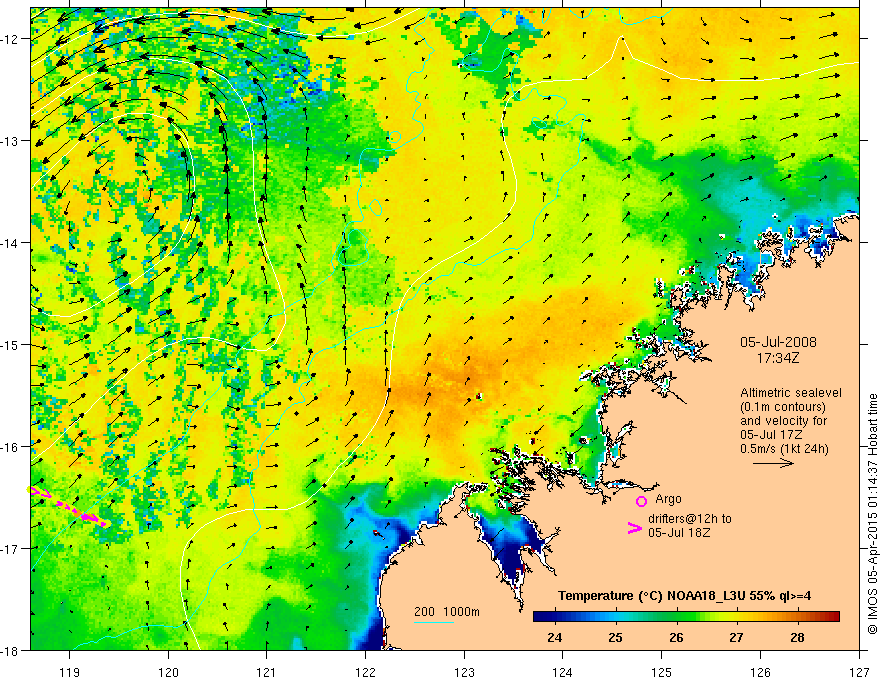The image size is (880, 680).
Task: Click the 0.5m/s velocity scale arrow
Action: (x=773, y=463)
